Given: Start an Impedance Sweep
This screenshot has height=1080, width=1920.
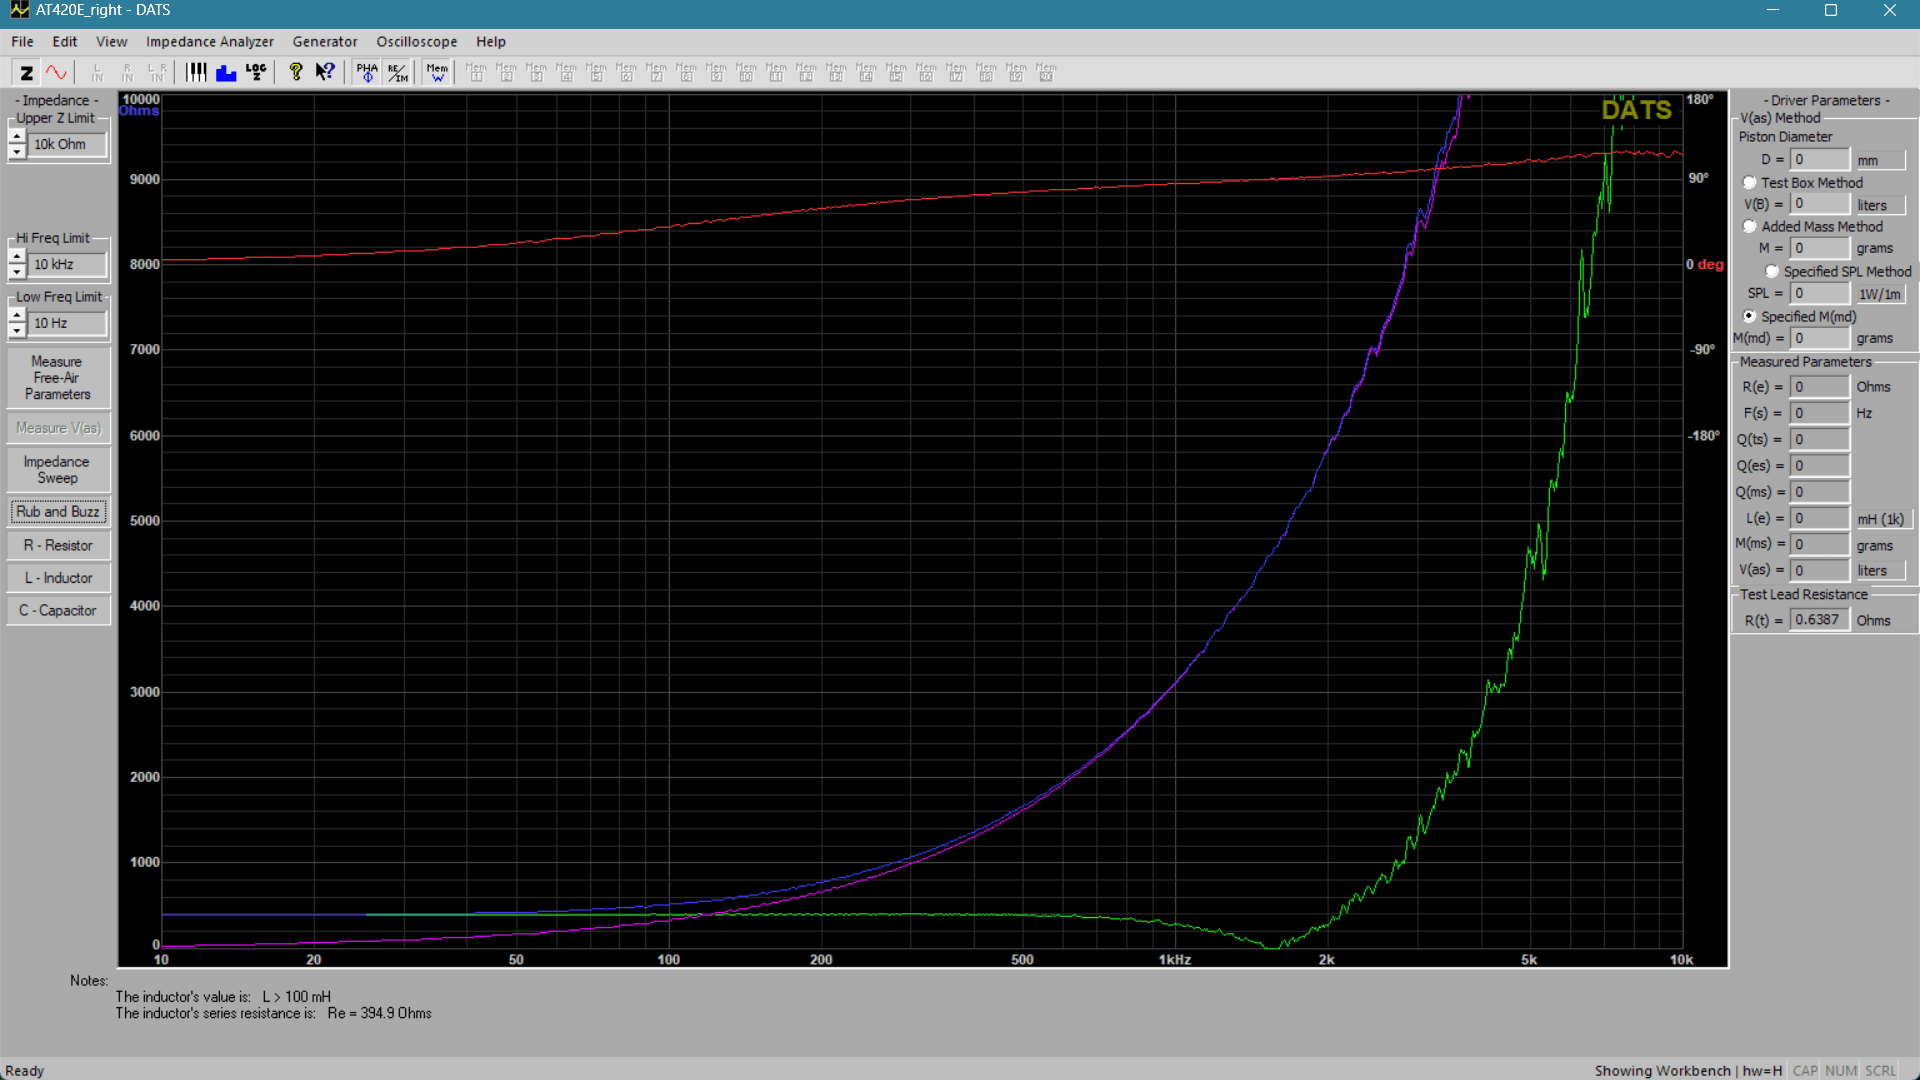Looking at the screenshot, I should tap(58, 470).
